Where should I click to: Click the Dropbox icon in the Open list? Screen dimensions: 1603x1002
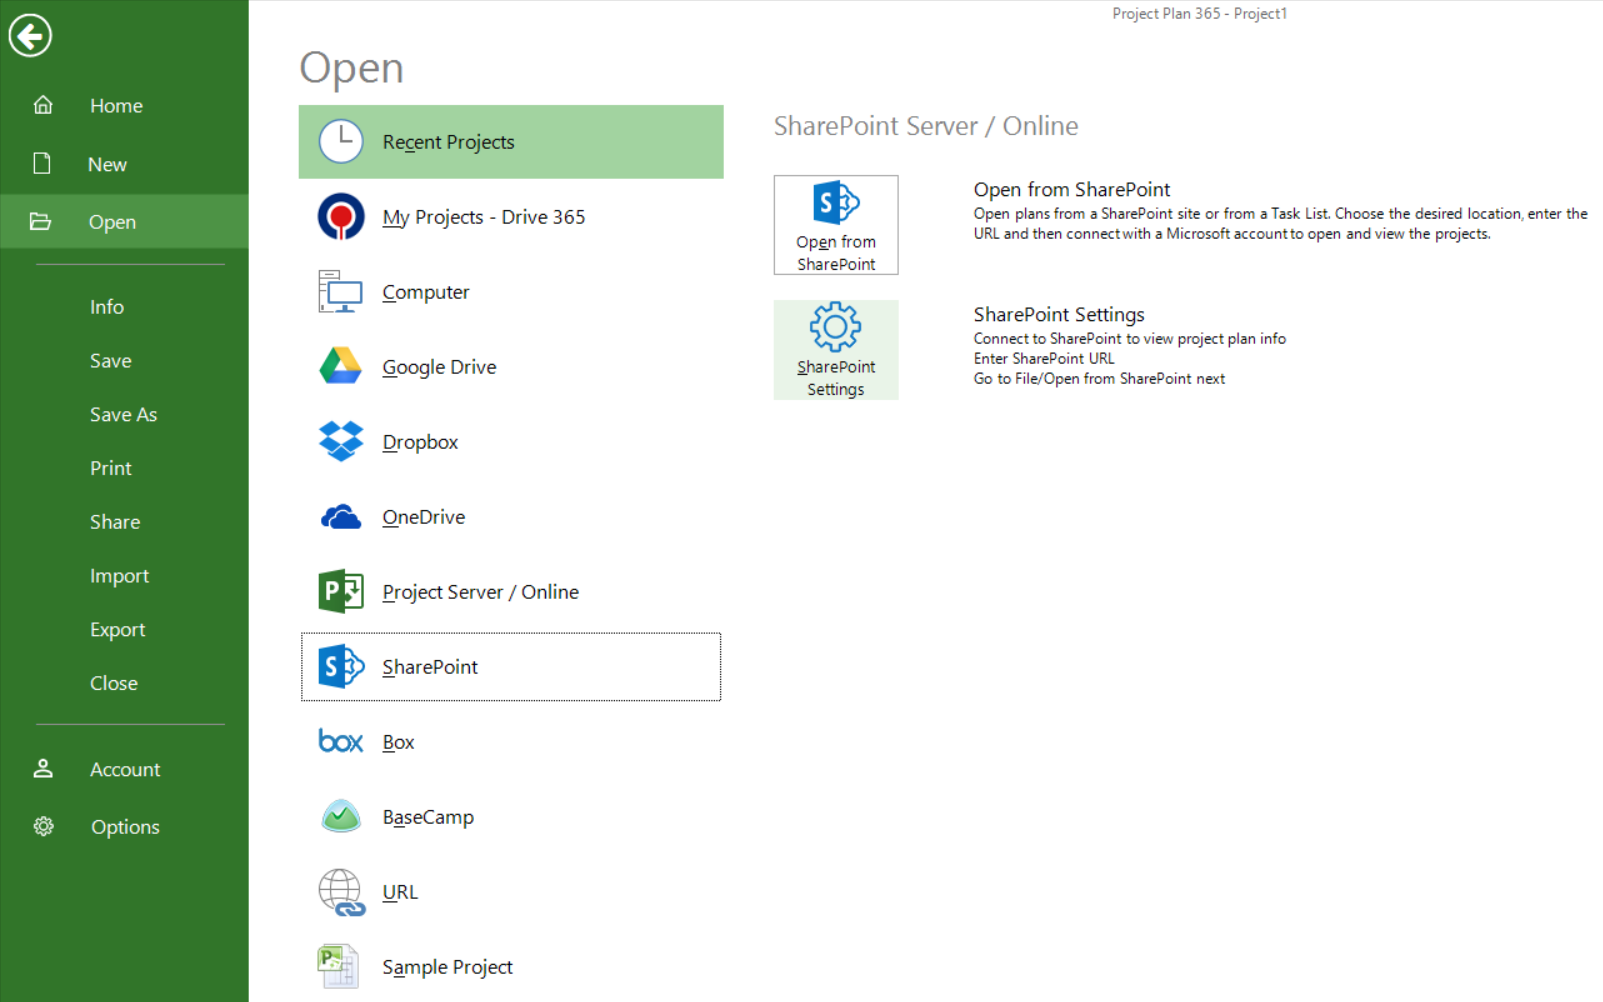tap(340, 441)
